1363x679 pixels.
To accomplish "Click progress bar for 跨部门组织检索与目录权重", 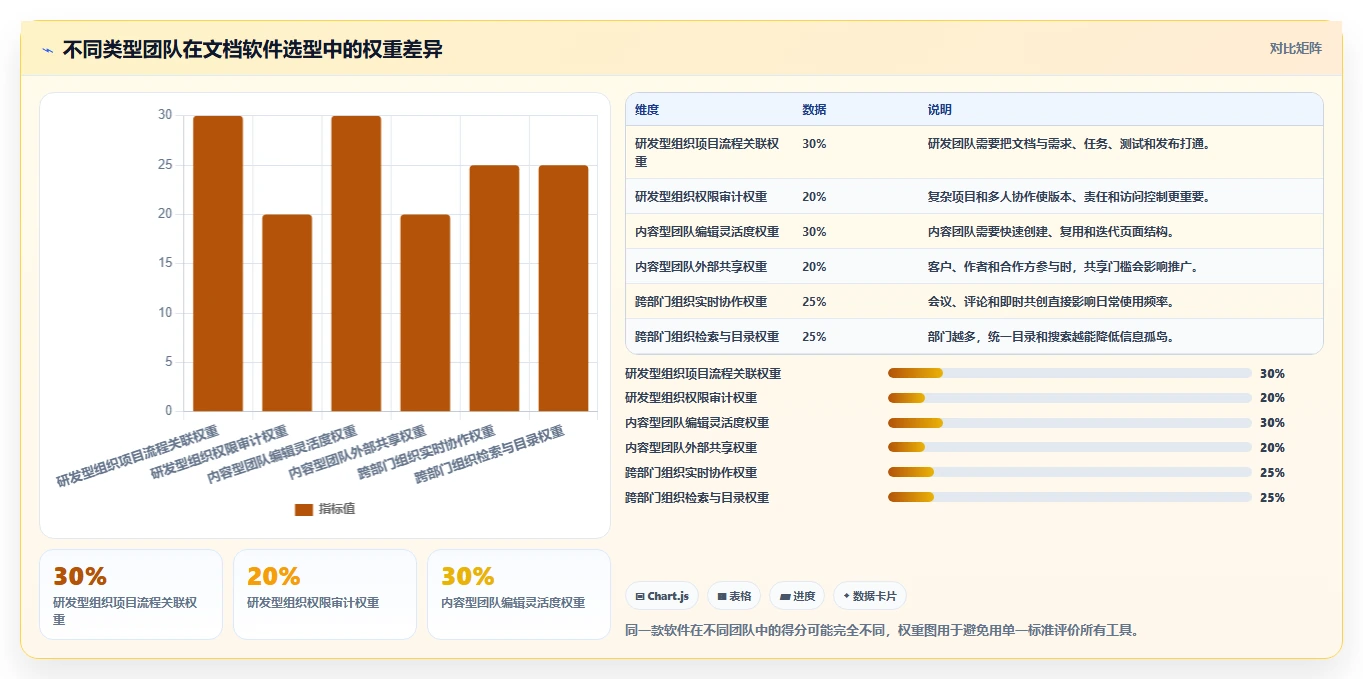I will 1070,497.
